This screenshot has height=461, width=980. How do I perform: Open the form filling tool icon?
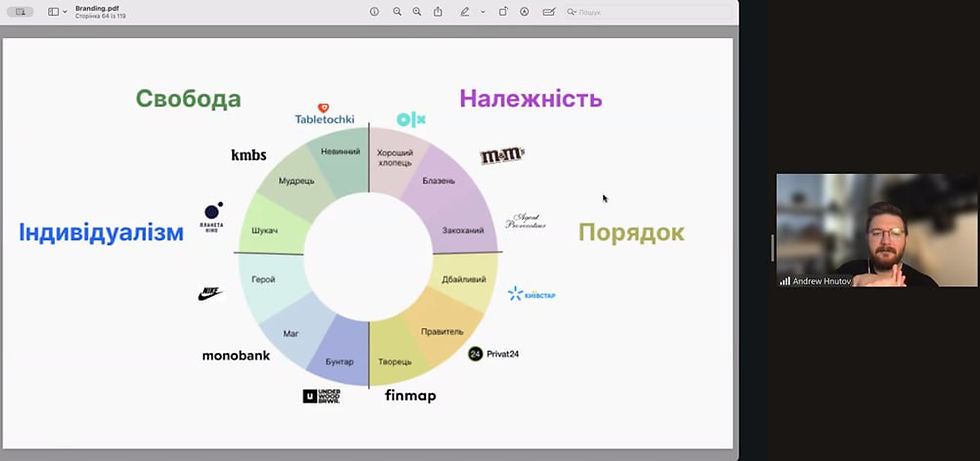(x=549, y=12)
